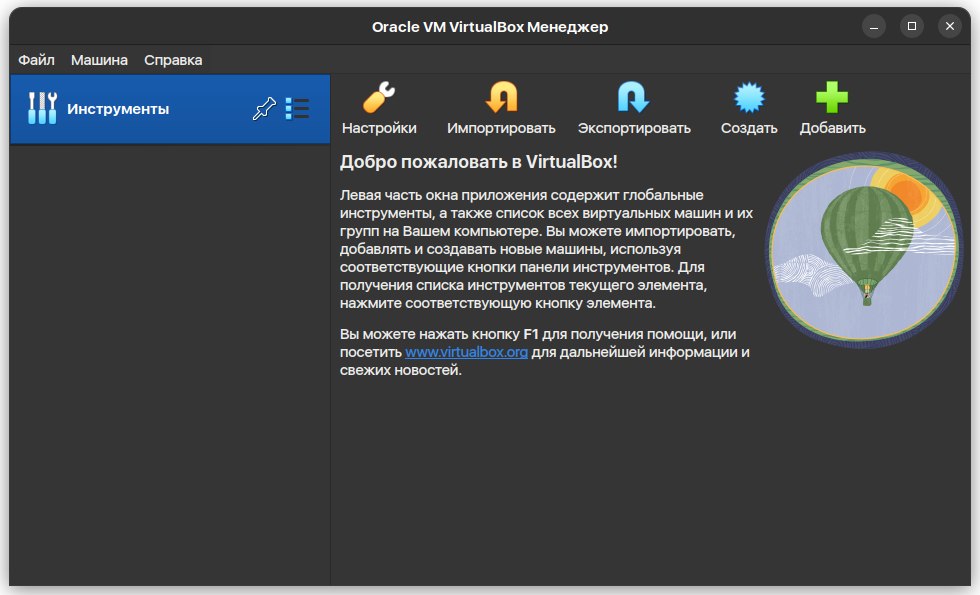Click the Импортировать orange arrow icon

click(x=501, y=98)
